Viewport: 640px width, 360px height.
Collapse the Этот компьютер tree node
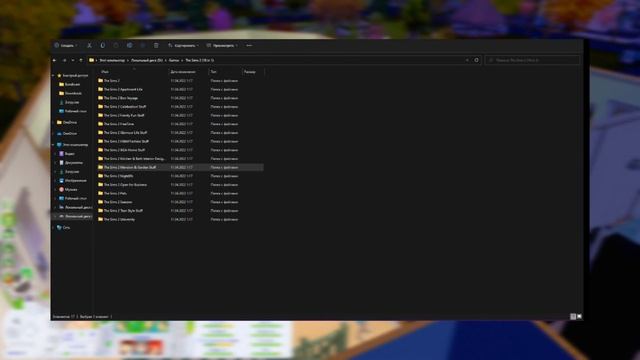53,145
